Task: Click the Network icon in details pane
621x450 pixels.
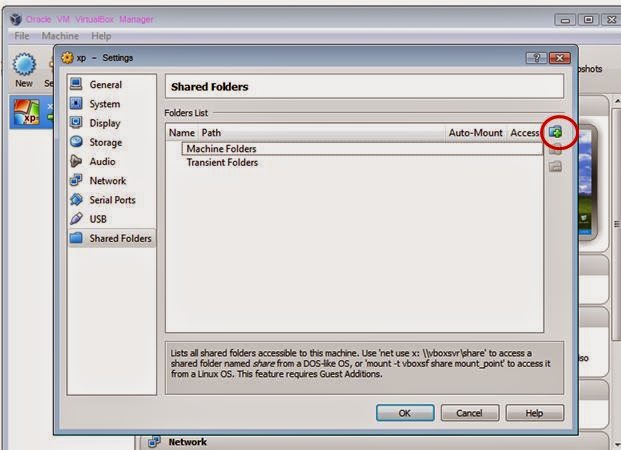Action: click(x=154, y=442)
